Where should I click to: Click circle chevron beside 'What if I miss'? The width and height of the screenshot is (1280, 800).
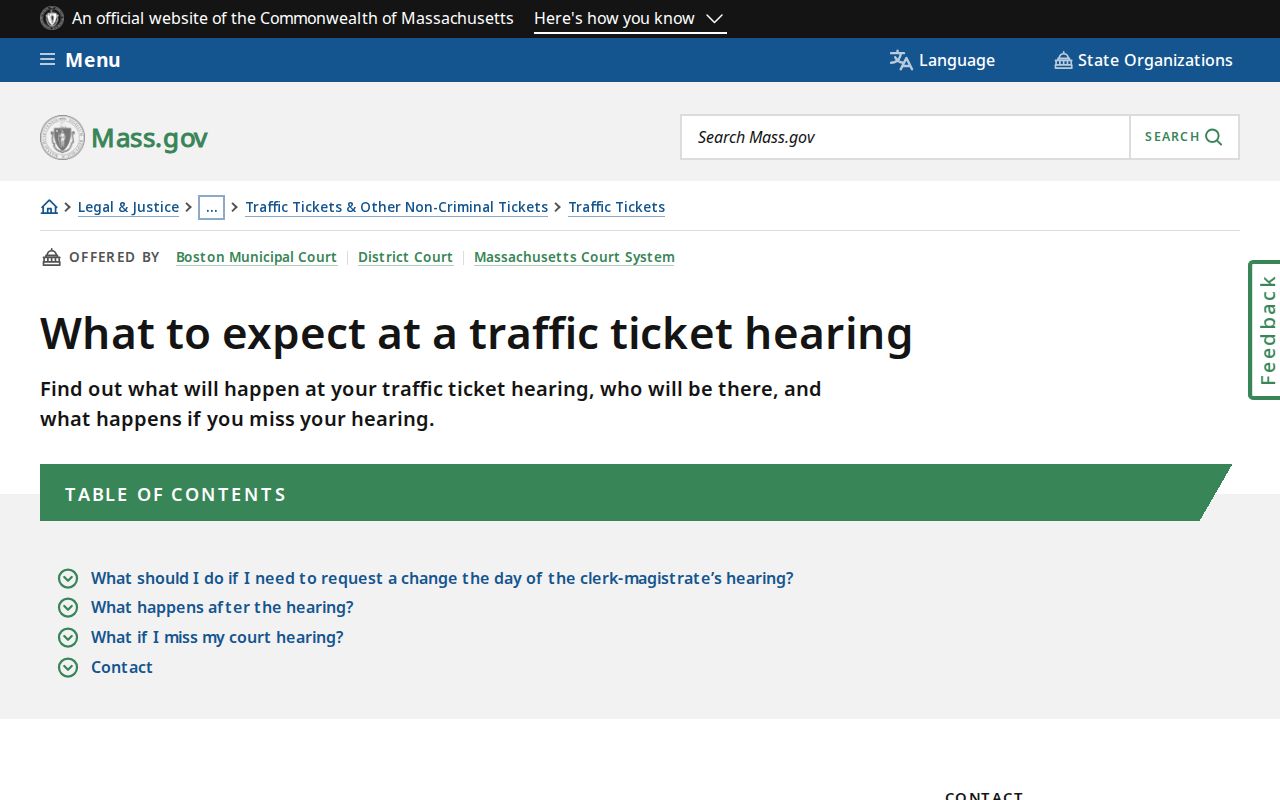click(x=68, y=637)
